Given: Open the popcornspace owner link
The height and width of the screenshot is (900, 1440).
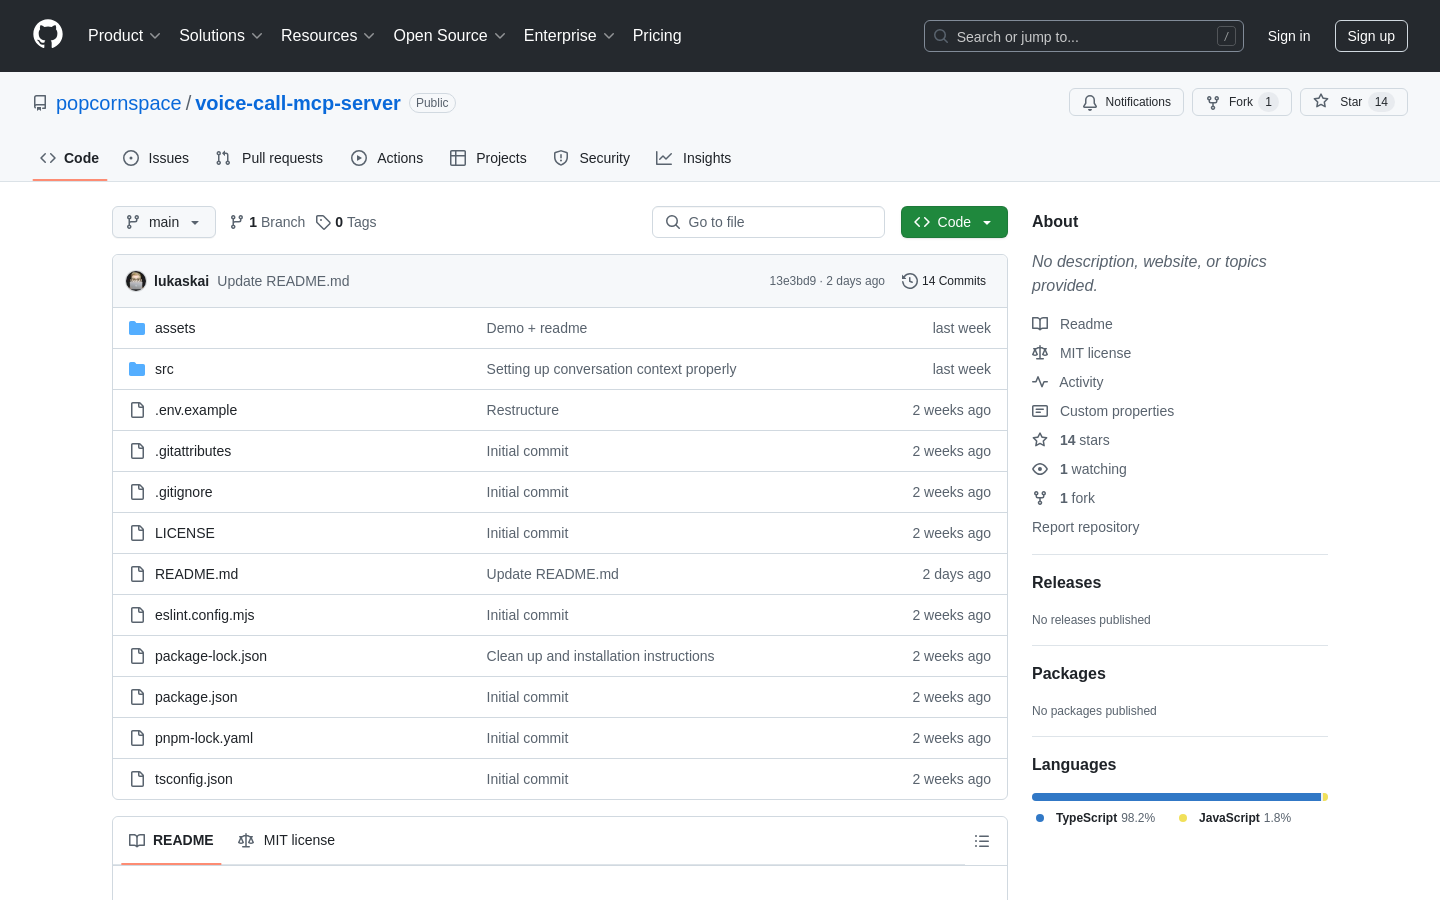Looking at the screenshot, I should (119, 103).
